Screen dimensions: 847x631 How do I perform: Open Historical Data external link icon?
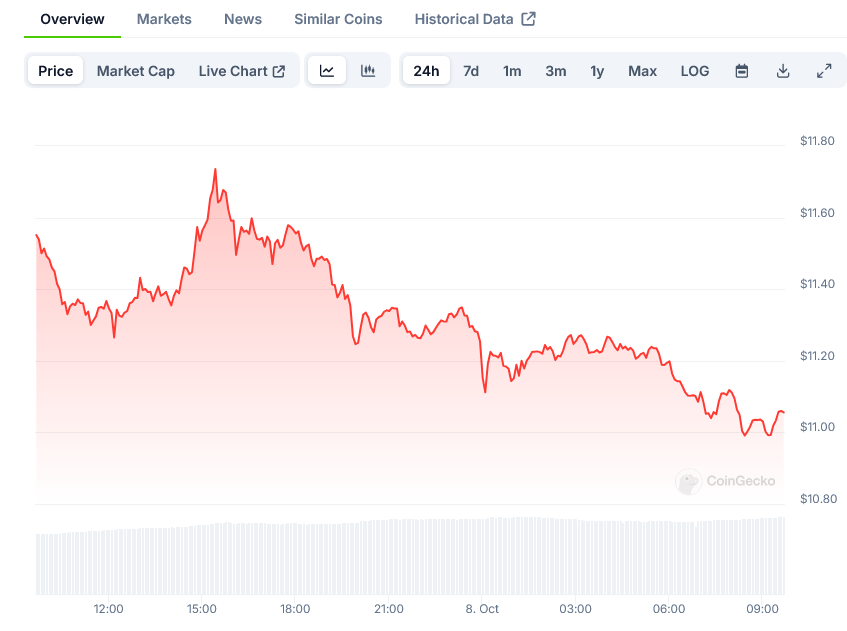point(529,19)
